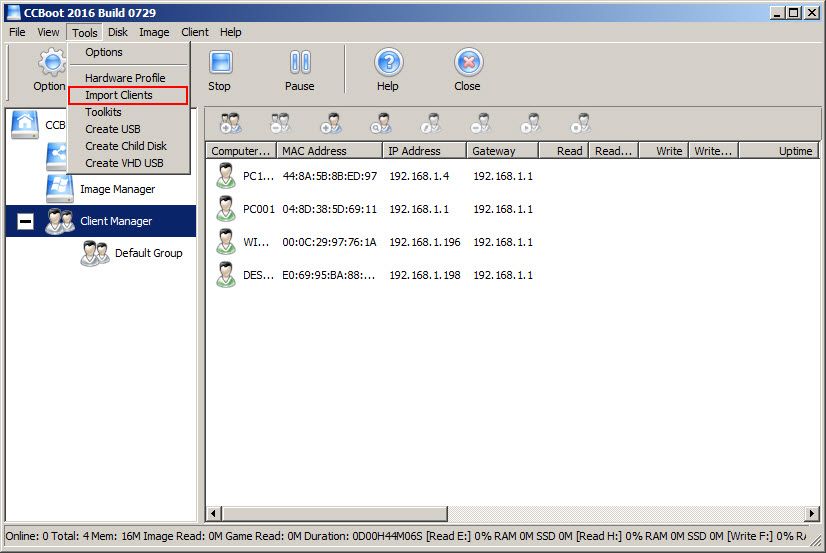Click MAC address 44:8A:5B:8B:ED:97
The width and height of the screenshot is (826, 553).
[330, 176]
